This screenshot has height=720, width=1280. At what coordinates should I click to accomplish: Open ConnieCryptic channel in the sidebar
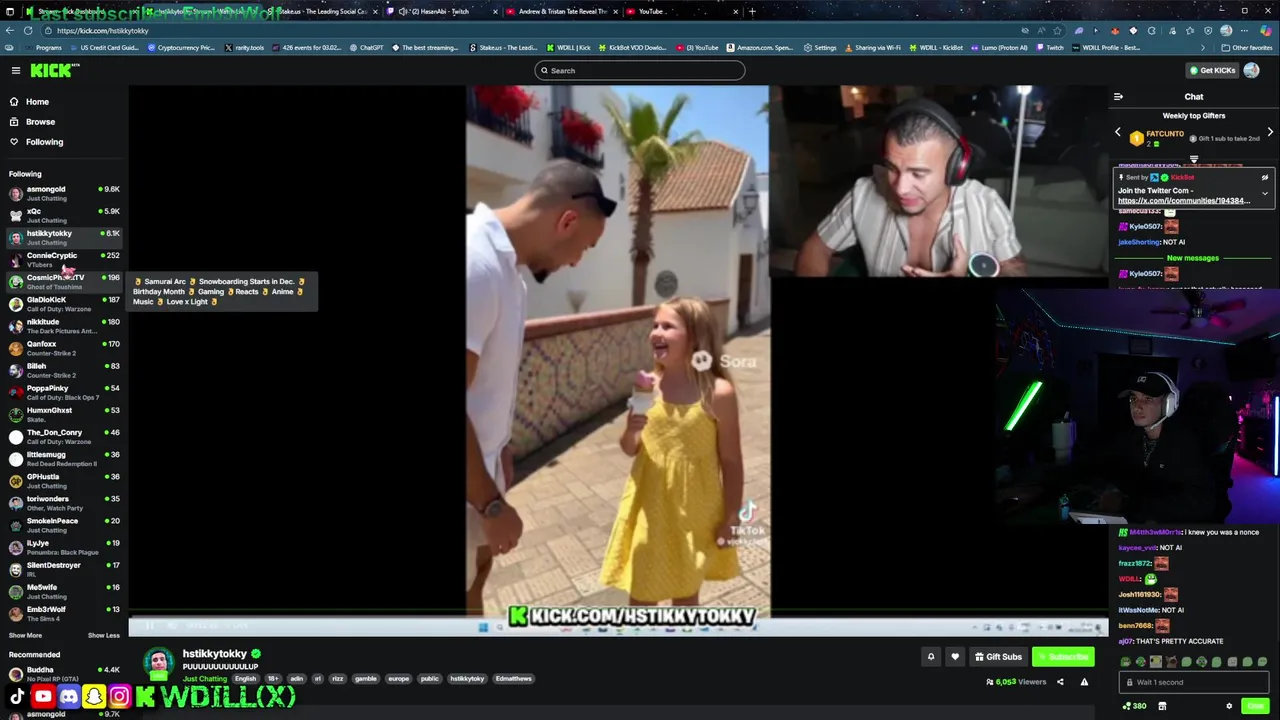pyautogui.click(x=64, y=259)
